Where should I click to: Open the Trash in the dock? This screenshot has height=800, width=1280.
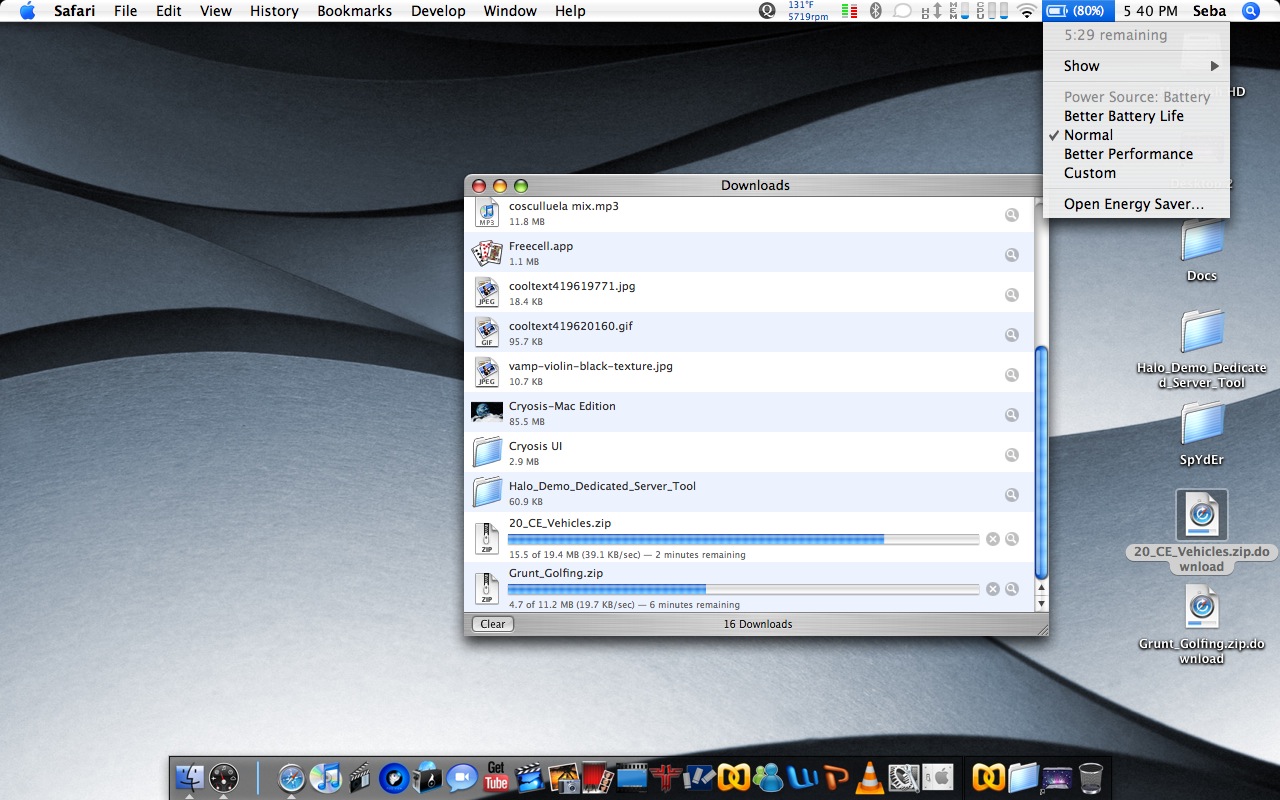(1091, 777)
